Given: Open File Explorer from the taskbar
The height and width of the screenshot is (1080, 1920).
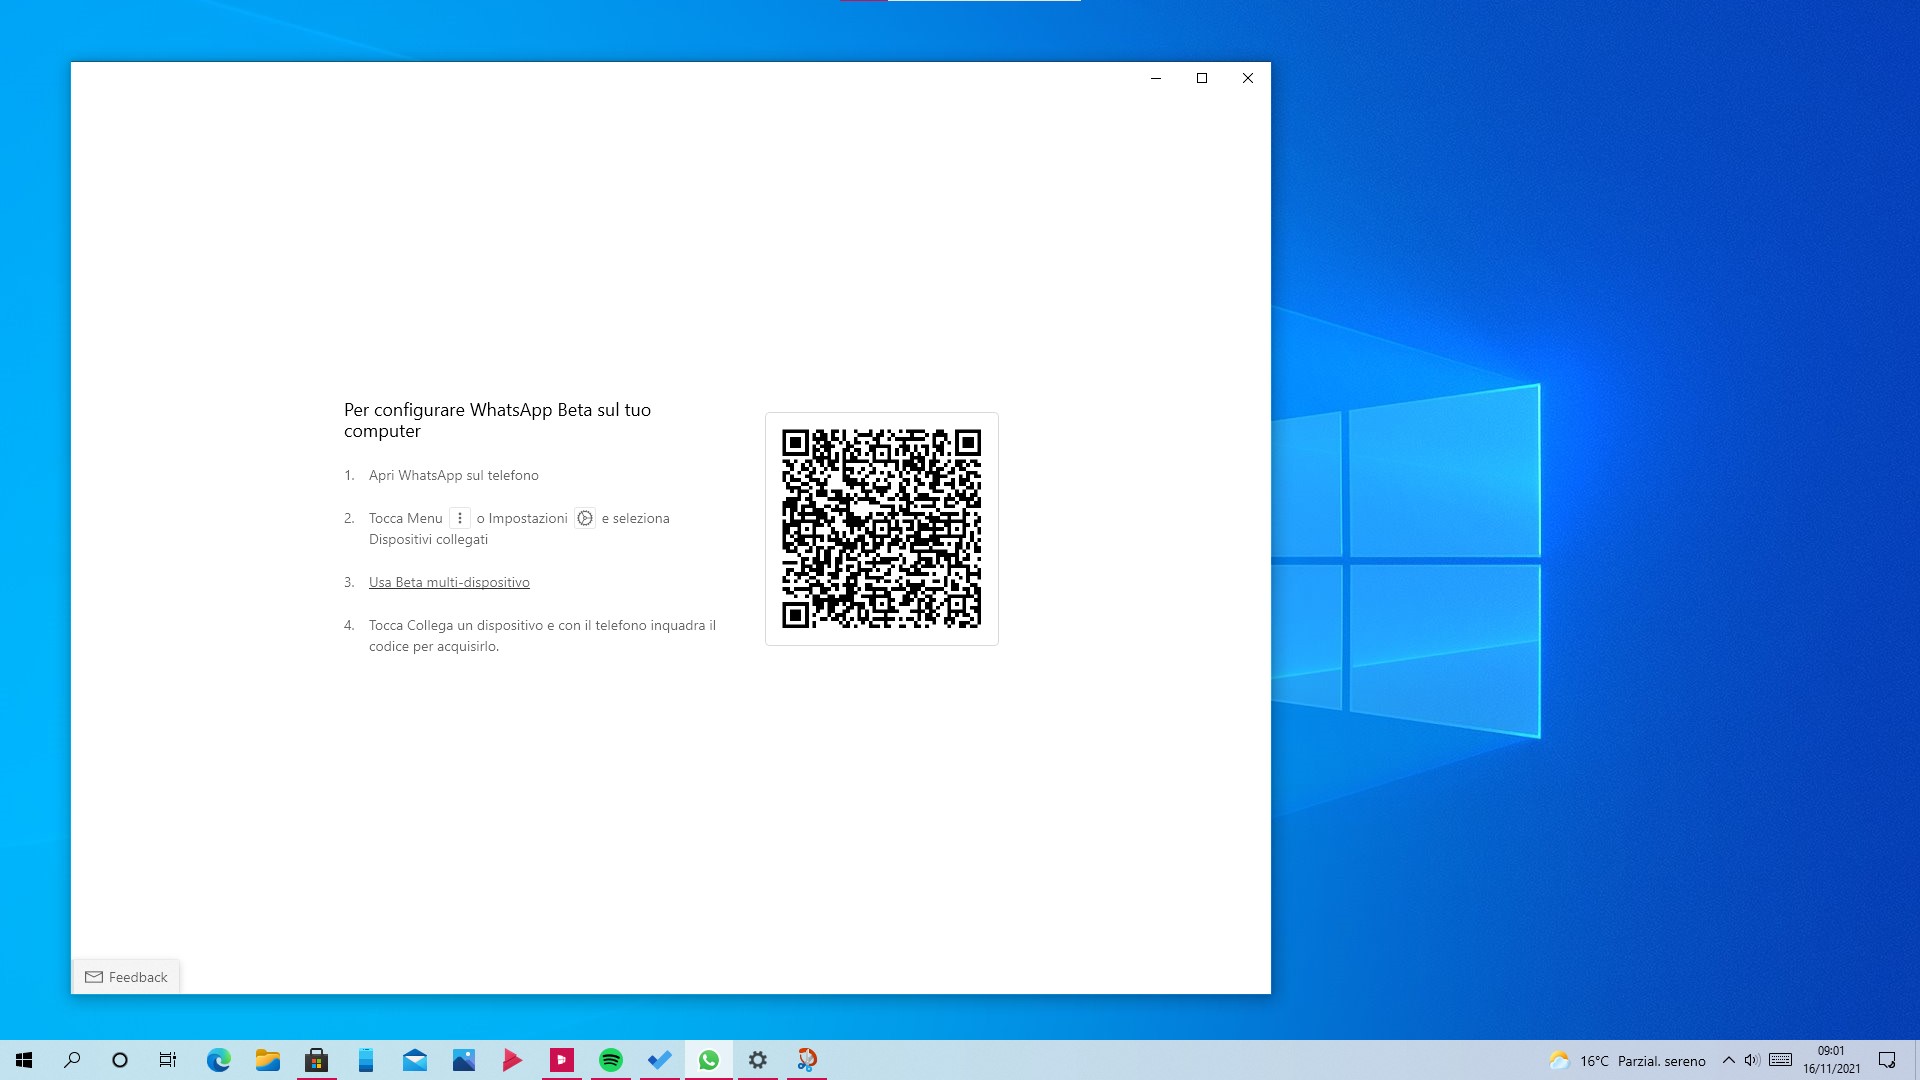Looking at the screenshot, I should [267, 1060].
